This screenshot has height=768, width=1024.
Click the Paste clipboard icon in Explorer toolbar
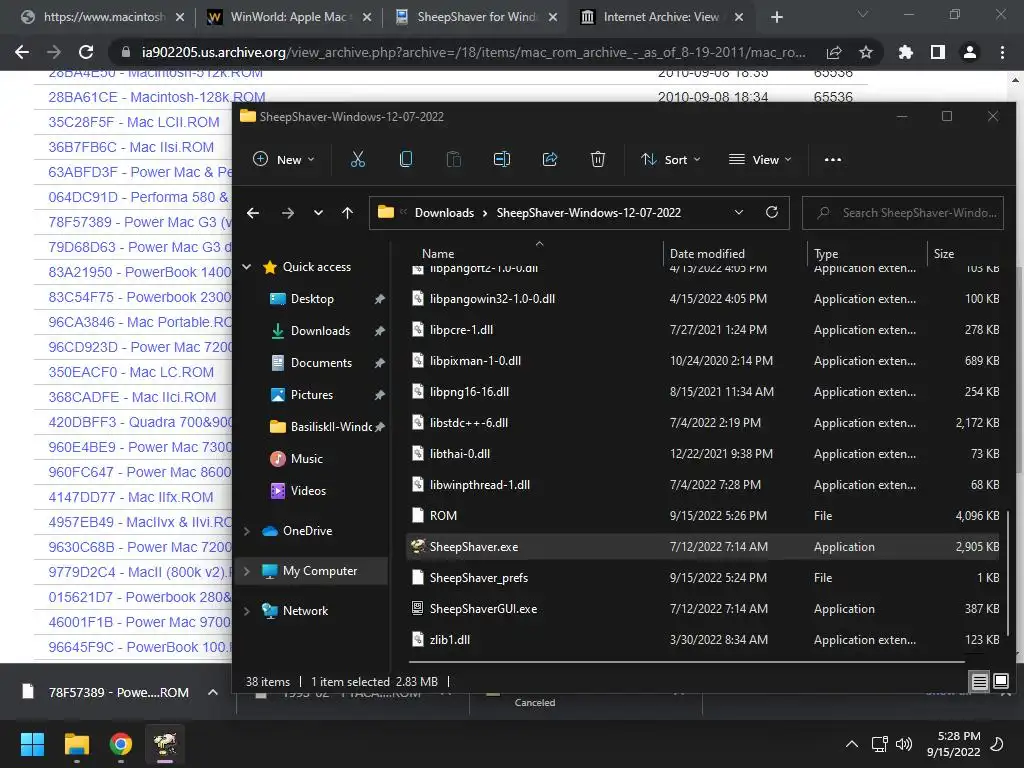point(453,159)
